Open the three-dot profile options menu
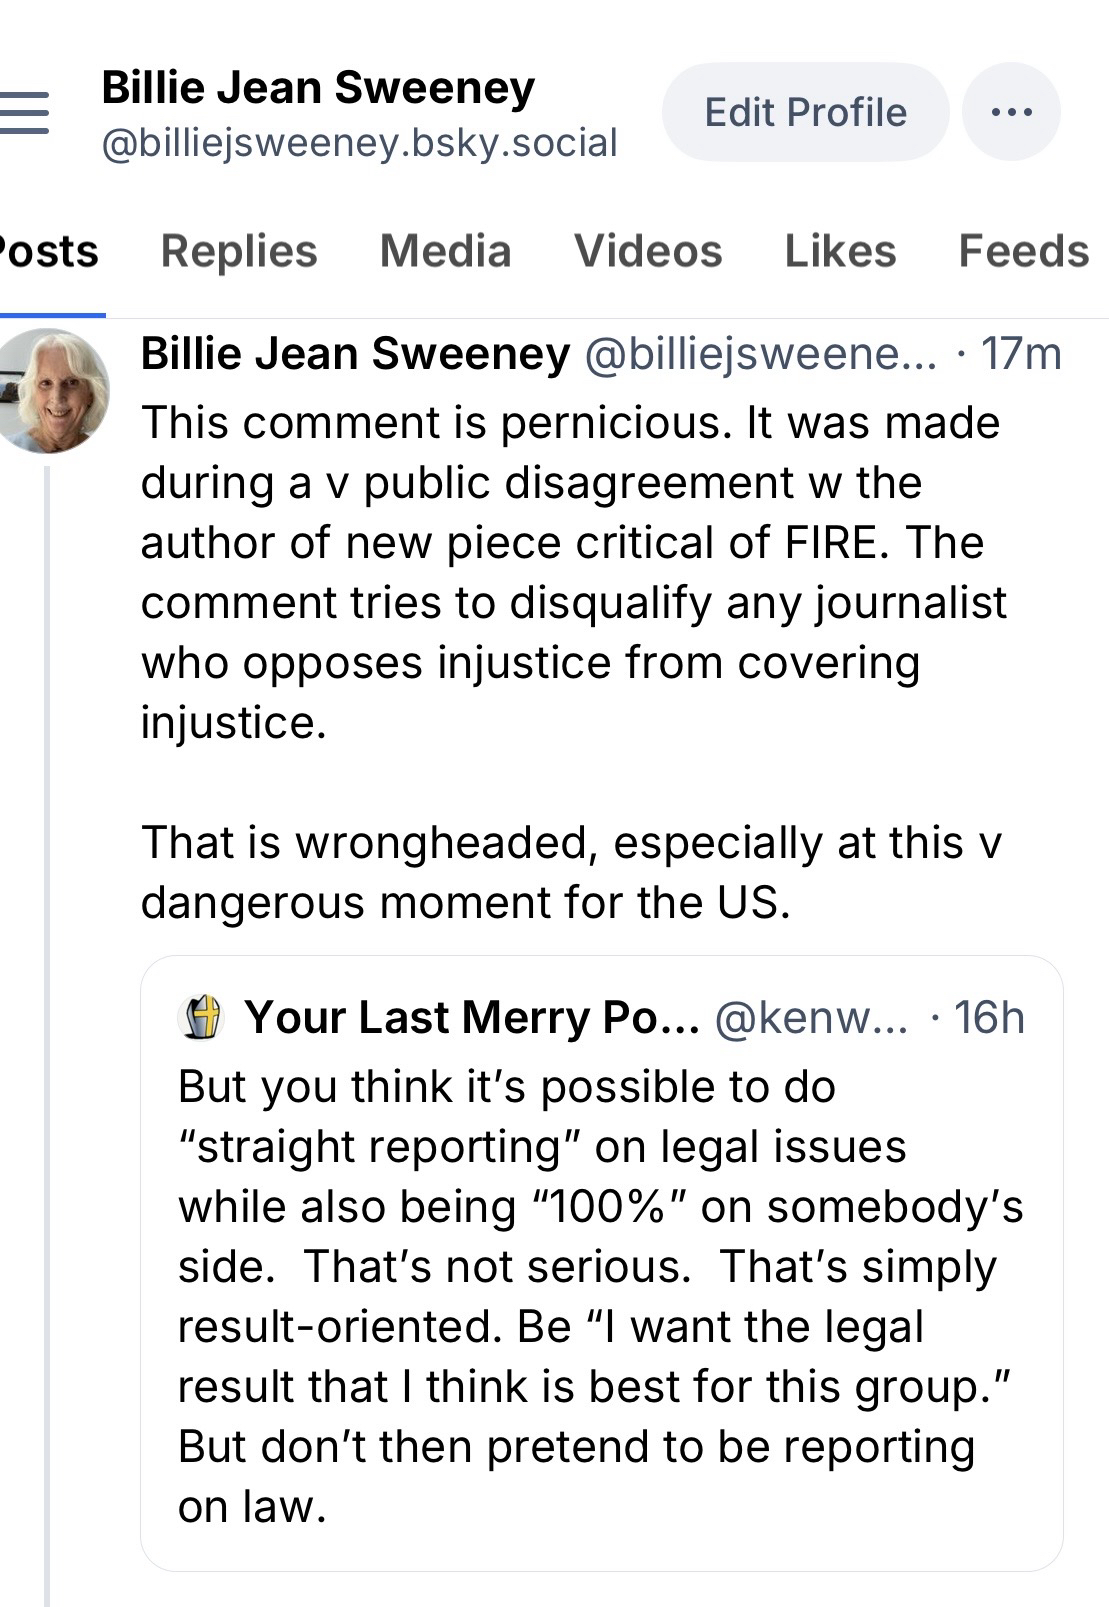The image size is (1109, 1607). coord(1011,112)
